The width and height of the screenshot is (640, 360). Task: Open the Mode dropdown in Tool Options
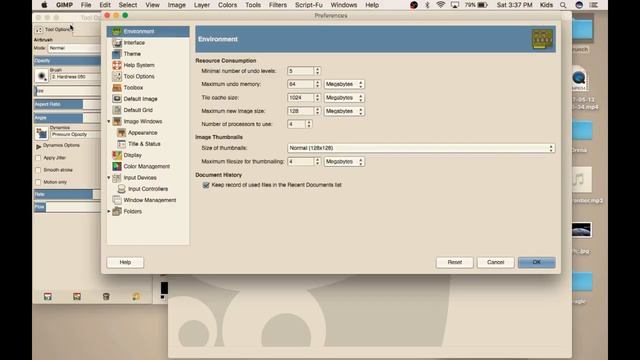[x=74, y=48]
